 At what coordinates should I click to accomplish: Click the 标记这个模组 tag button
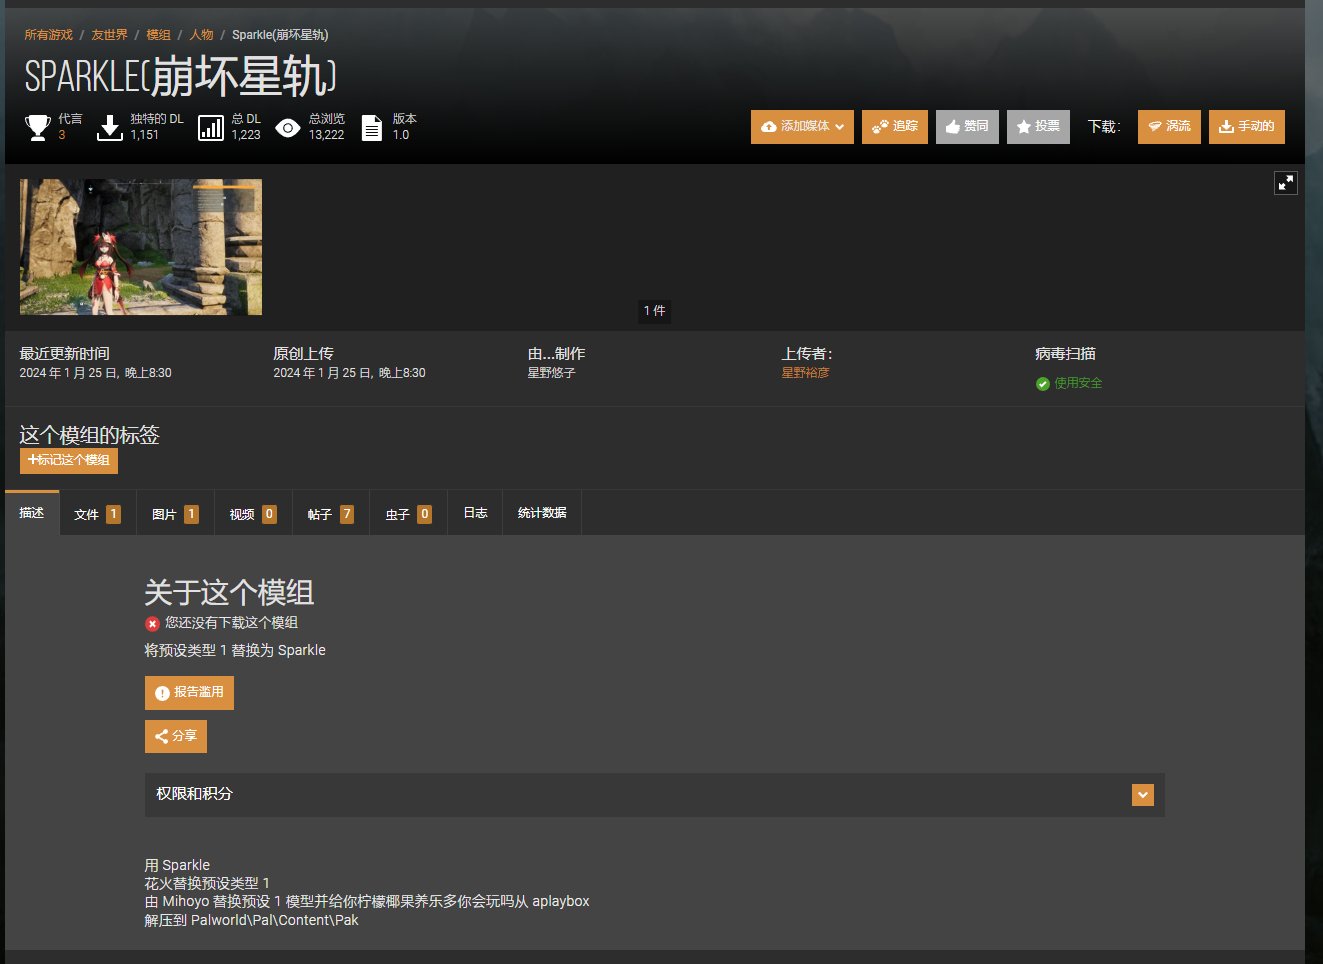pos(69,461)
